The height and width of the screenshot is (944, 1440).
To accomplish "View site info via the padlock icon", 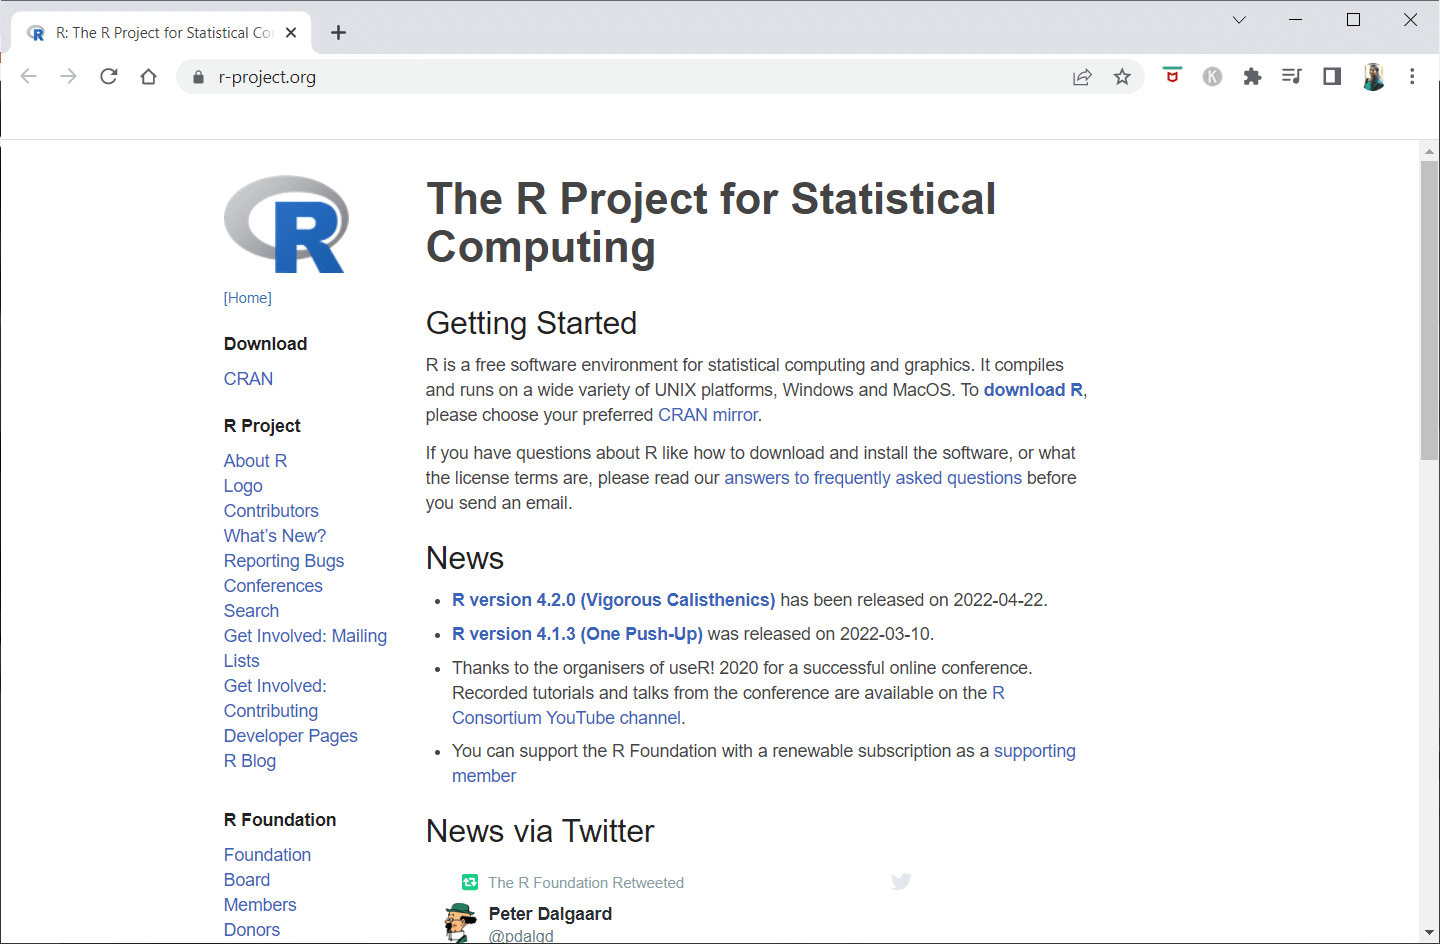I will click(x=198, y=77).
